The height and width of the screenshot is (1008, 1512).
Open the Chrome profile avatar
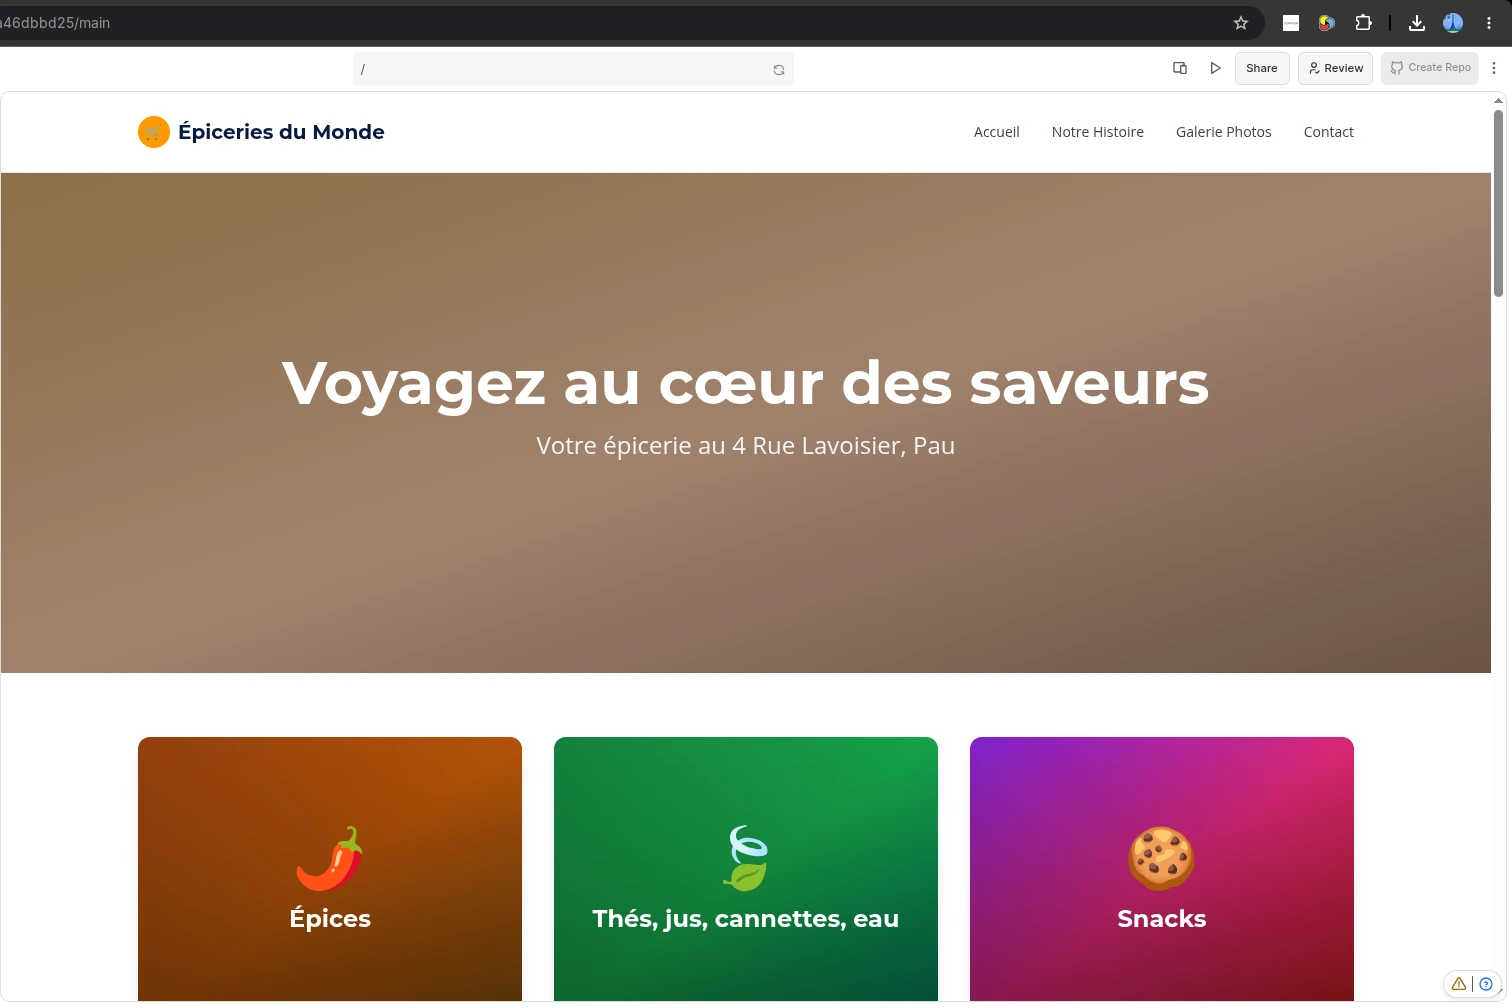click(1453, 23)
